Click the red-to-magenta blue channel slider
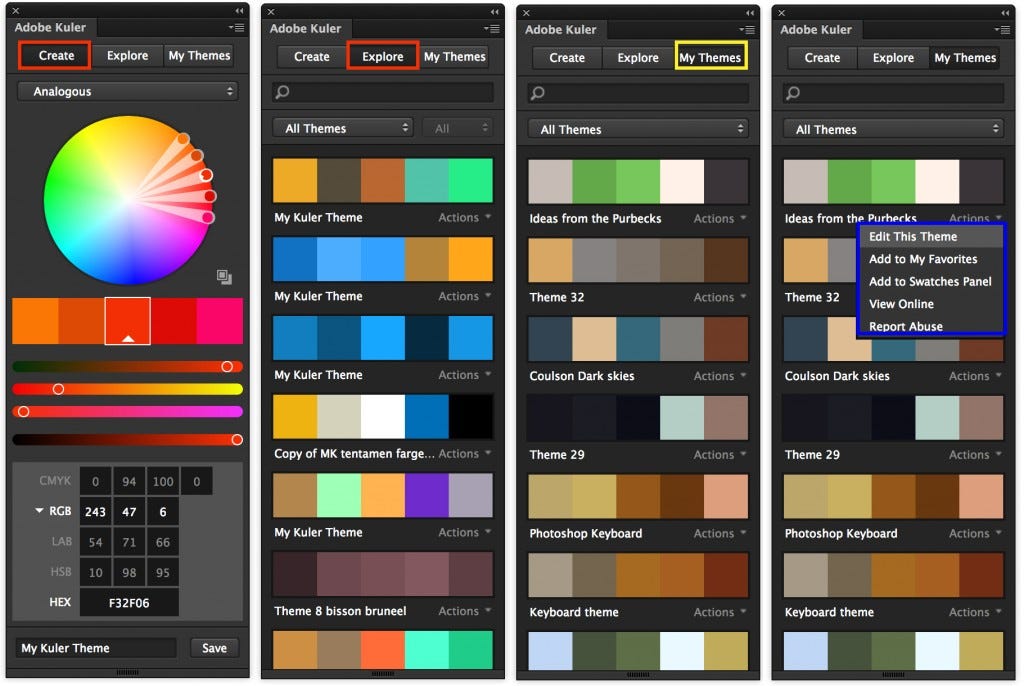The image size is (1024, 686). [127, 411]
